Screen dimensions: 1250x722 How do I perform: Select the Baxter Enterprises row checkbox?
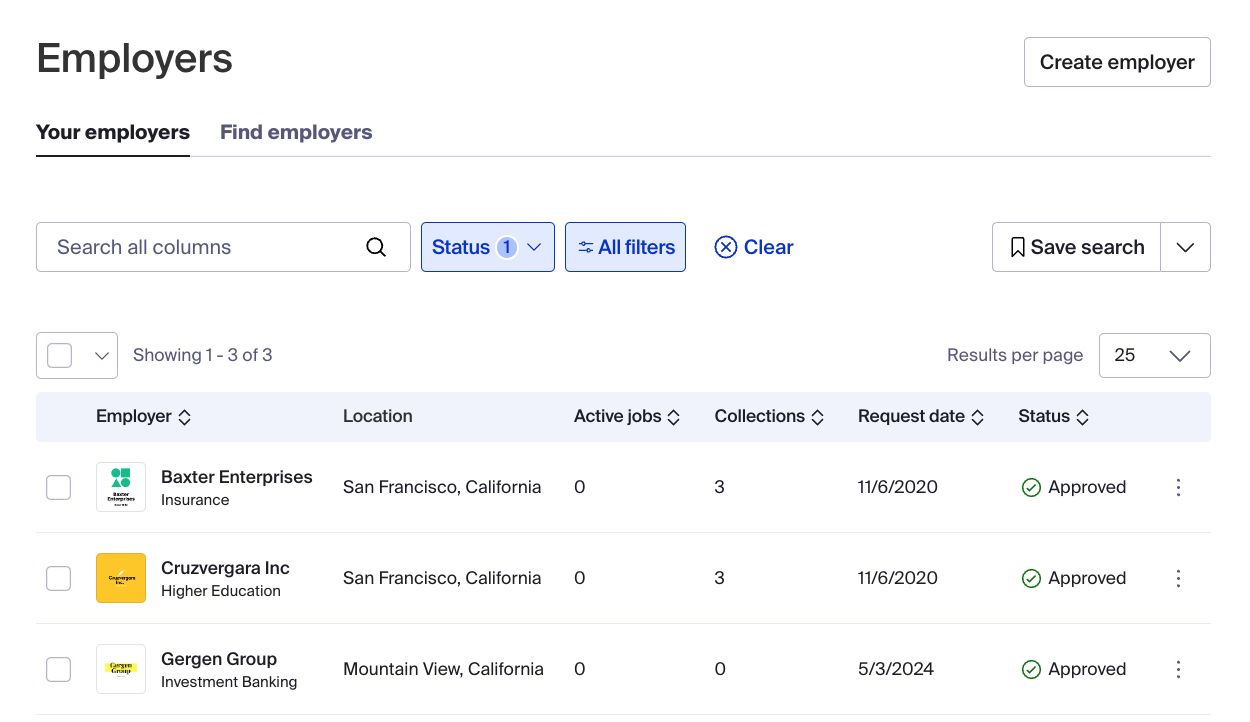coord(59,487)
